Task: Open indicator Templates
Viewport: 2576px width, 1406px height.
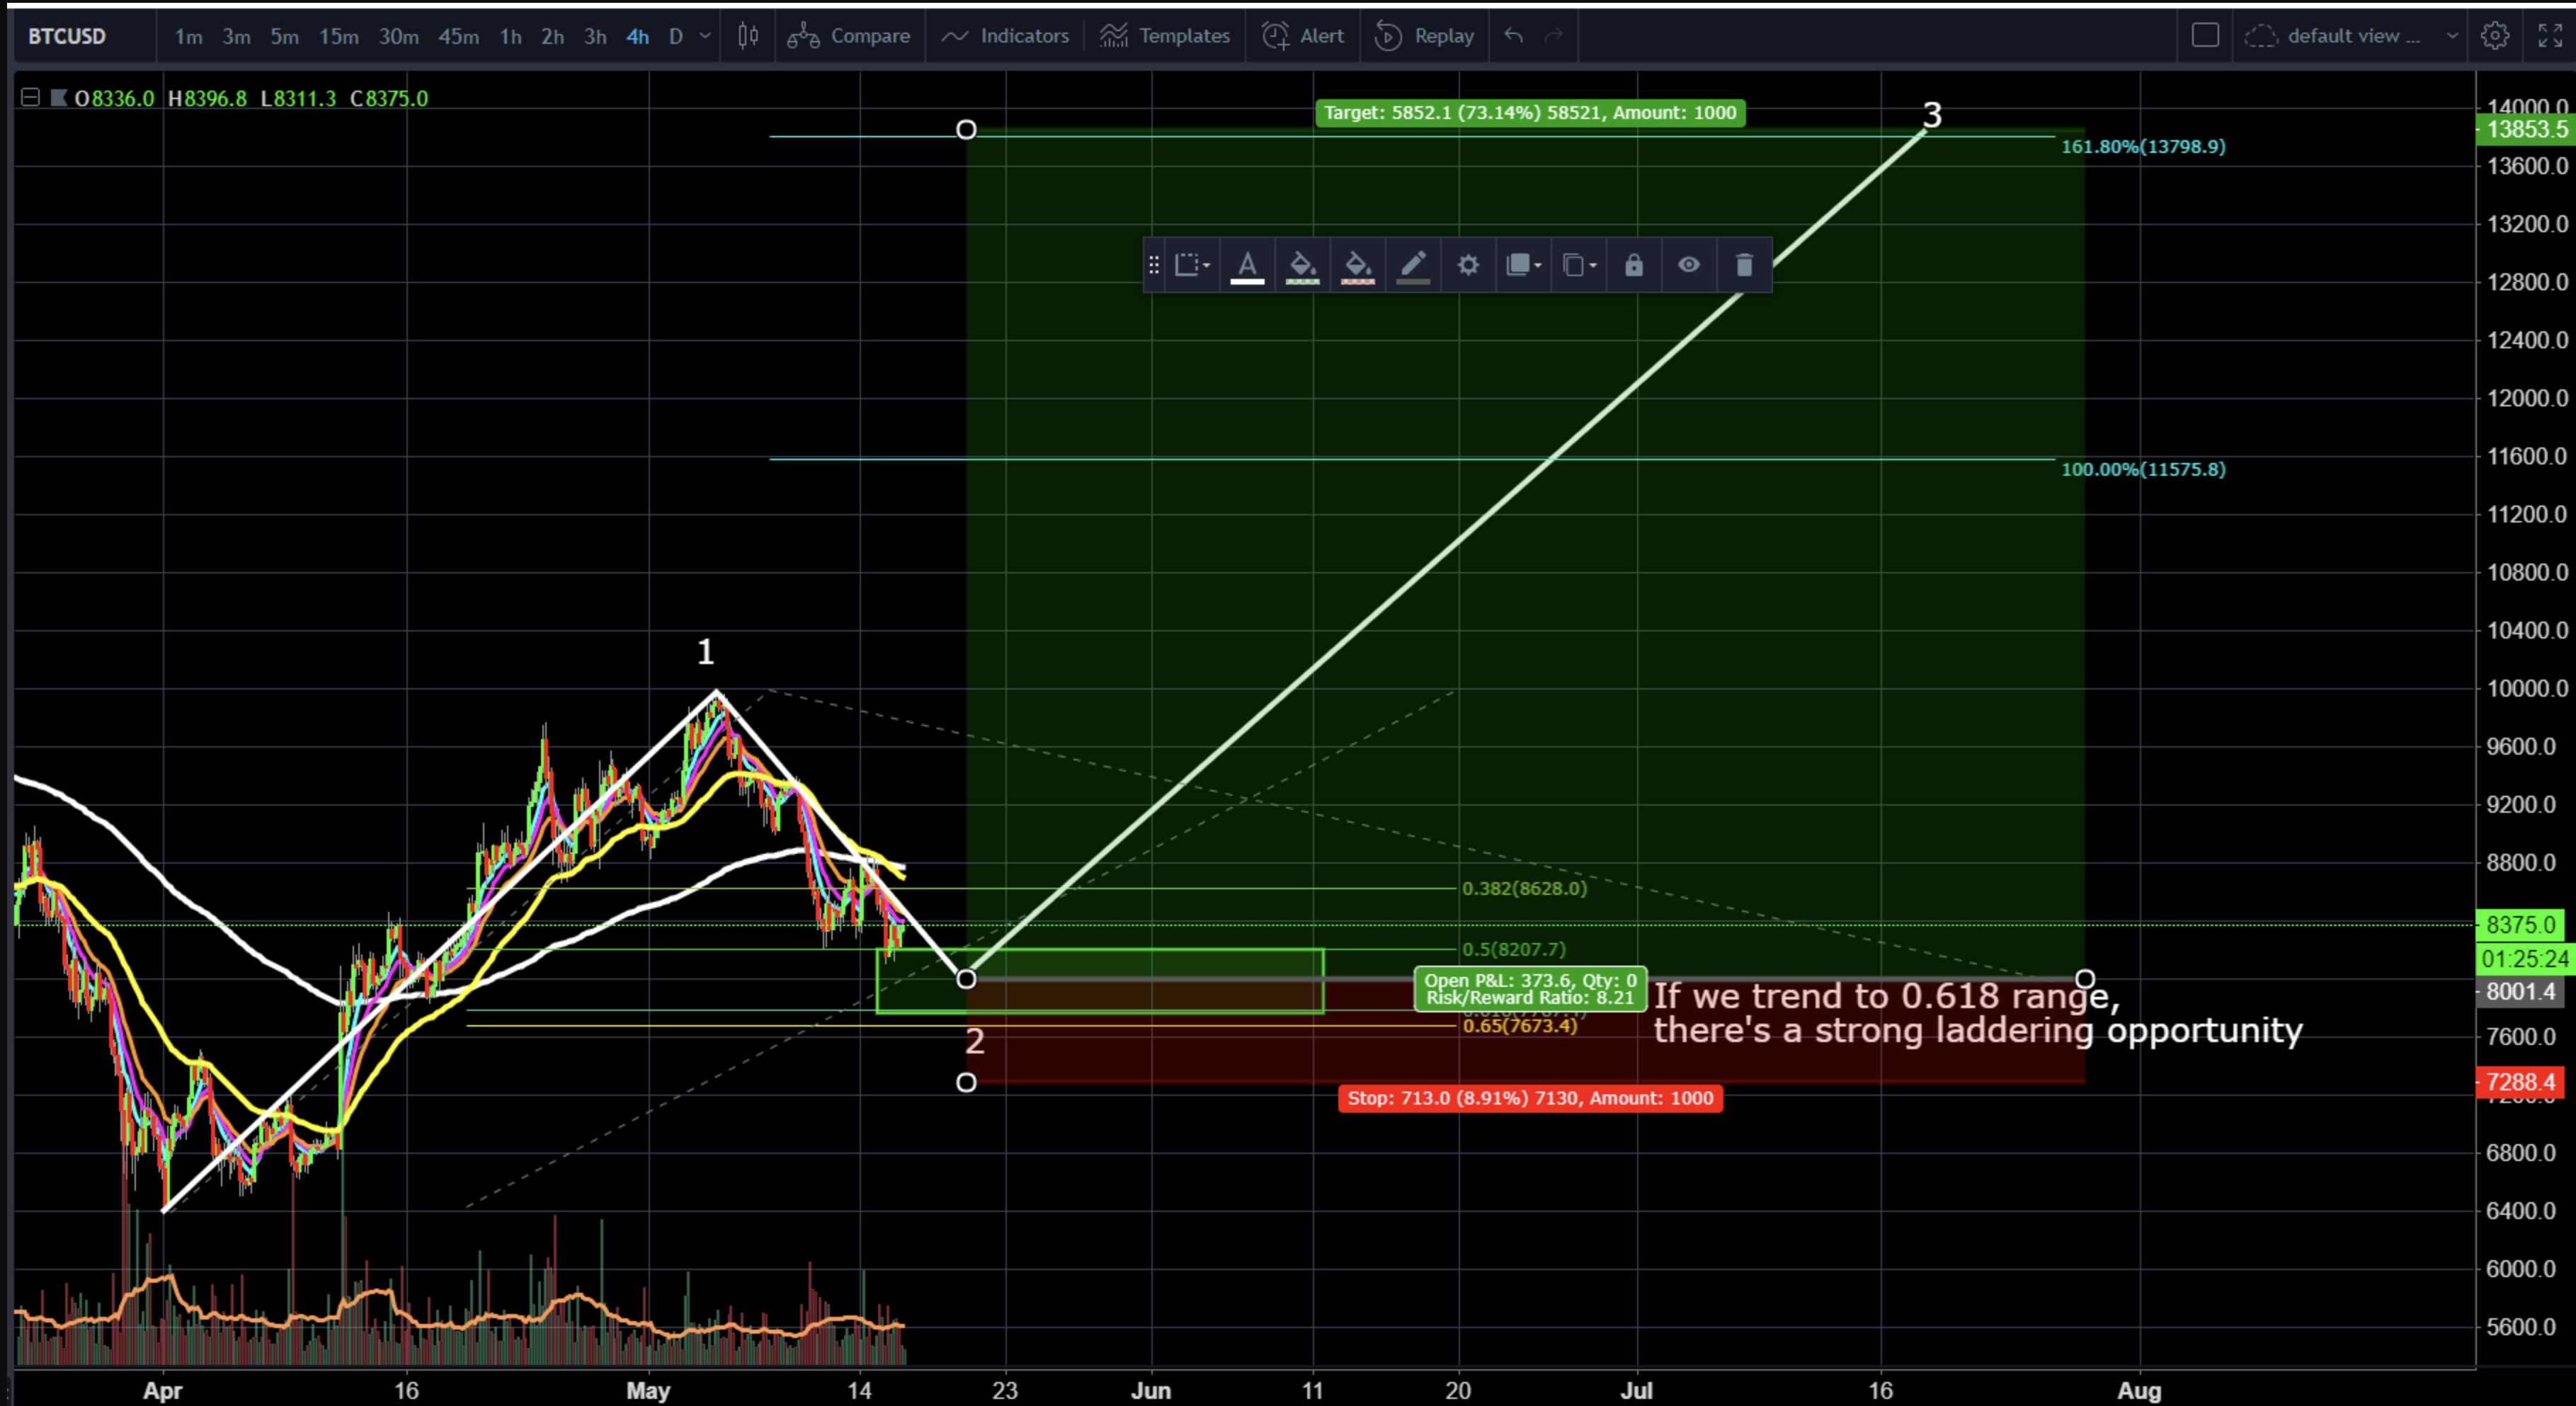Action: point(1165,36)
